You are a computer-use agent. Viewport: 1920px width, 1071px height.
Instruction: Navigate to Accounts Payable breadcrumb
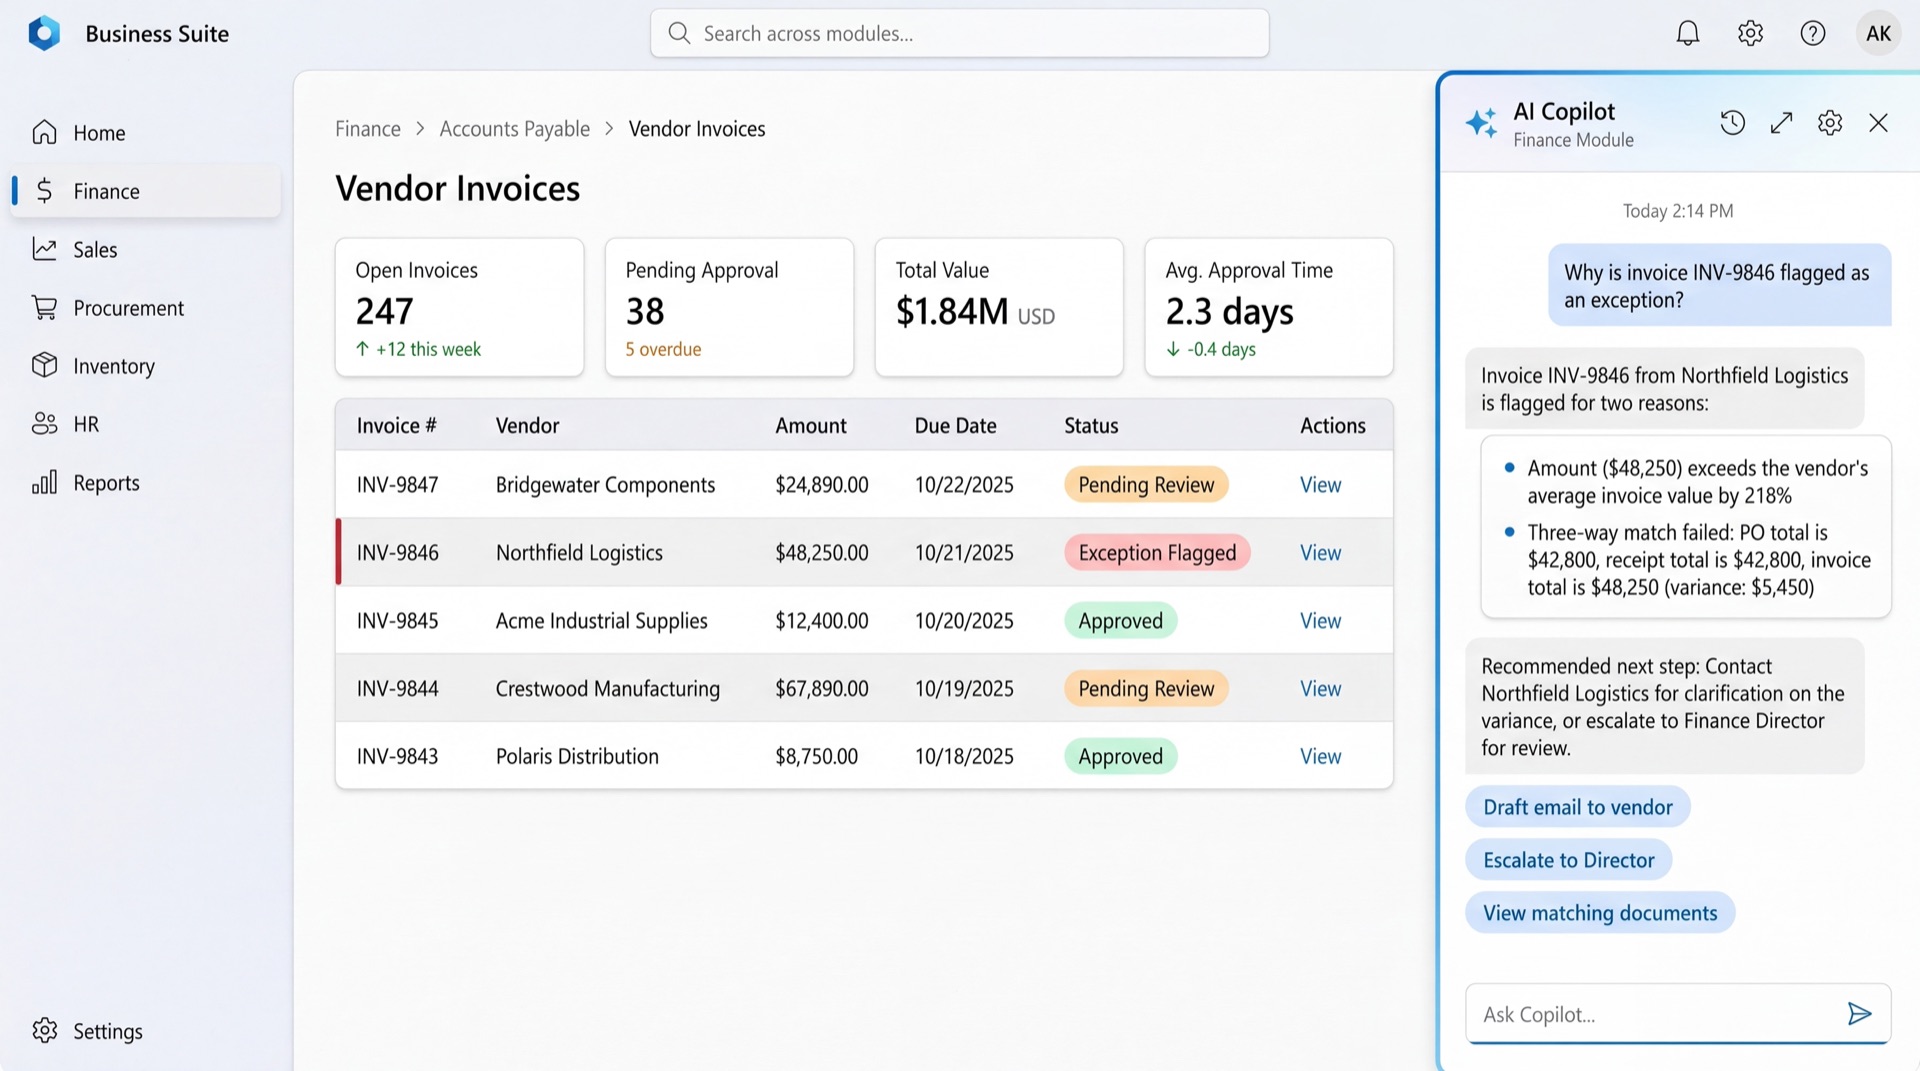(515, 129)
